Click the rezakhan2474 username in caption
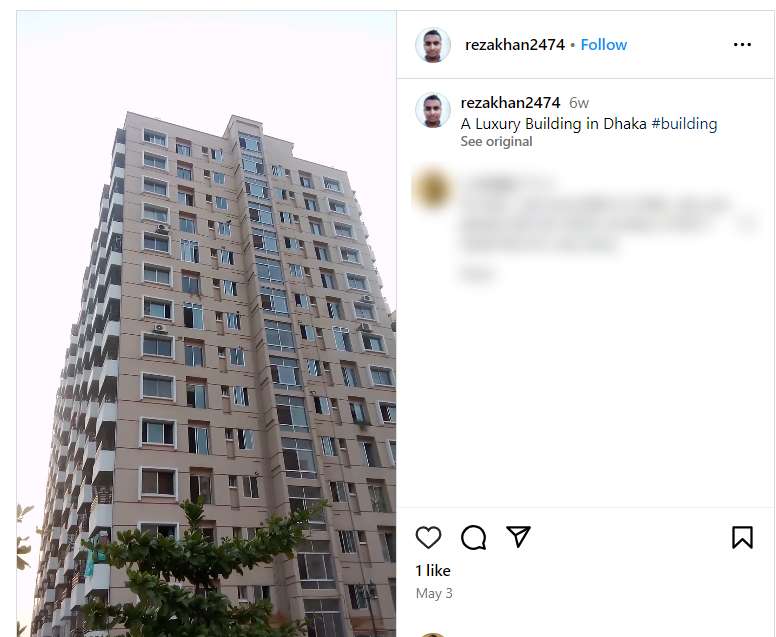The width and height of the screenshot is (776, 637). coord(510,102)
